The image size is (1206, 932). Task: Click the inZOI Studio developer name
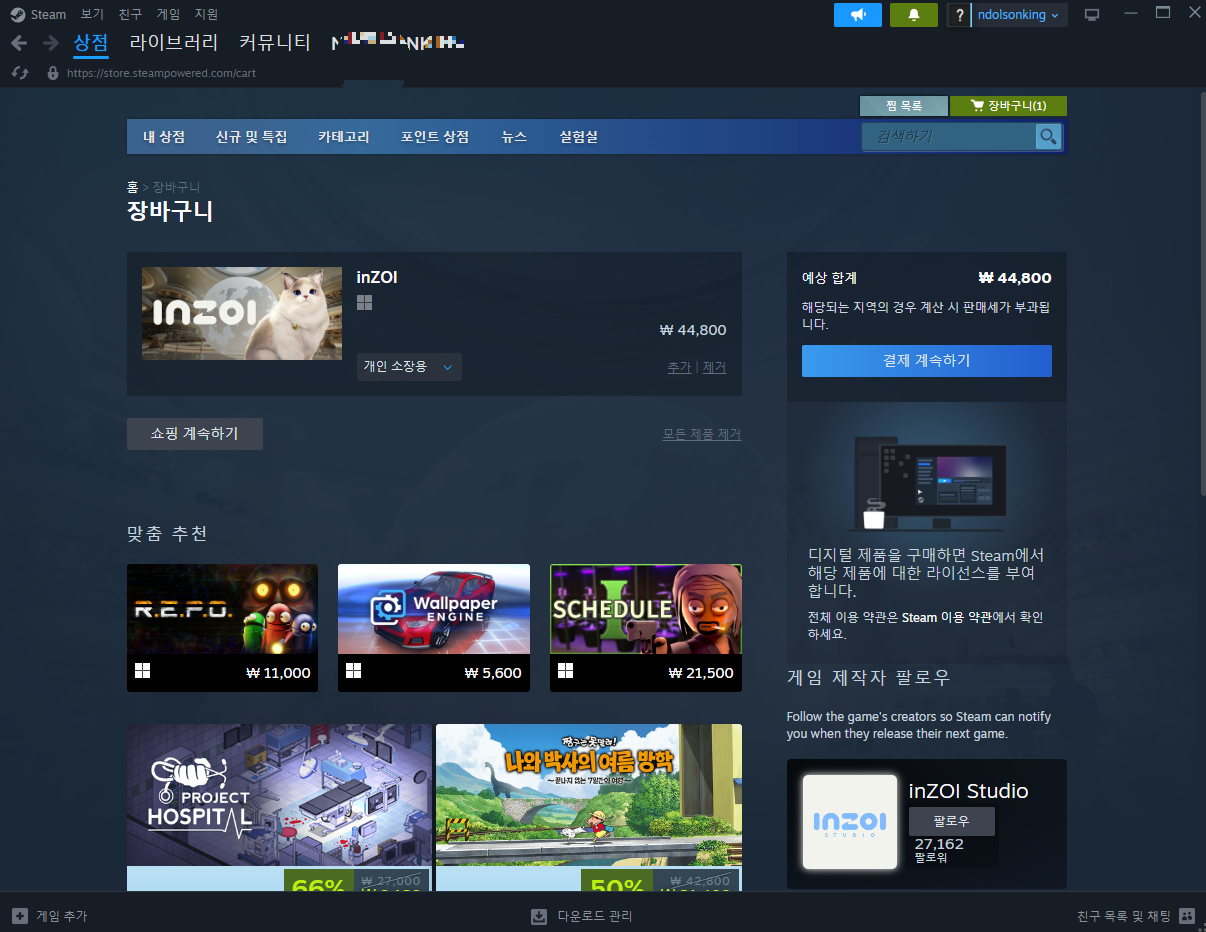[968, 791]
